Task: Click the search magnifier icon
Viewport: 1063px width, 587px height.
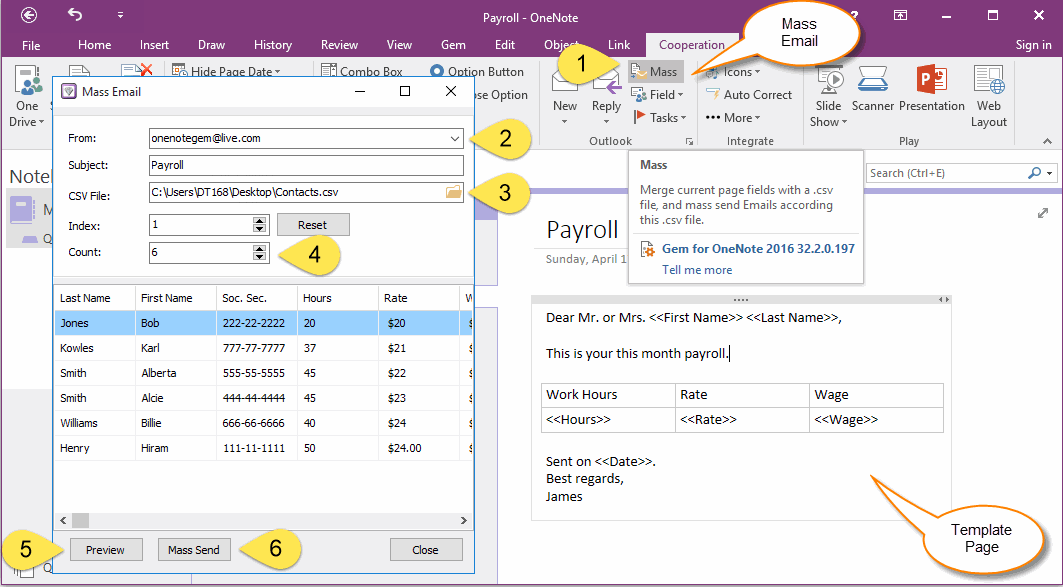Action: [x=1034, y=174]
